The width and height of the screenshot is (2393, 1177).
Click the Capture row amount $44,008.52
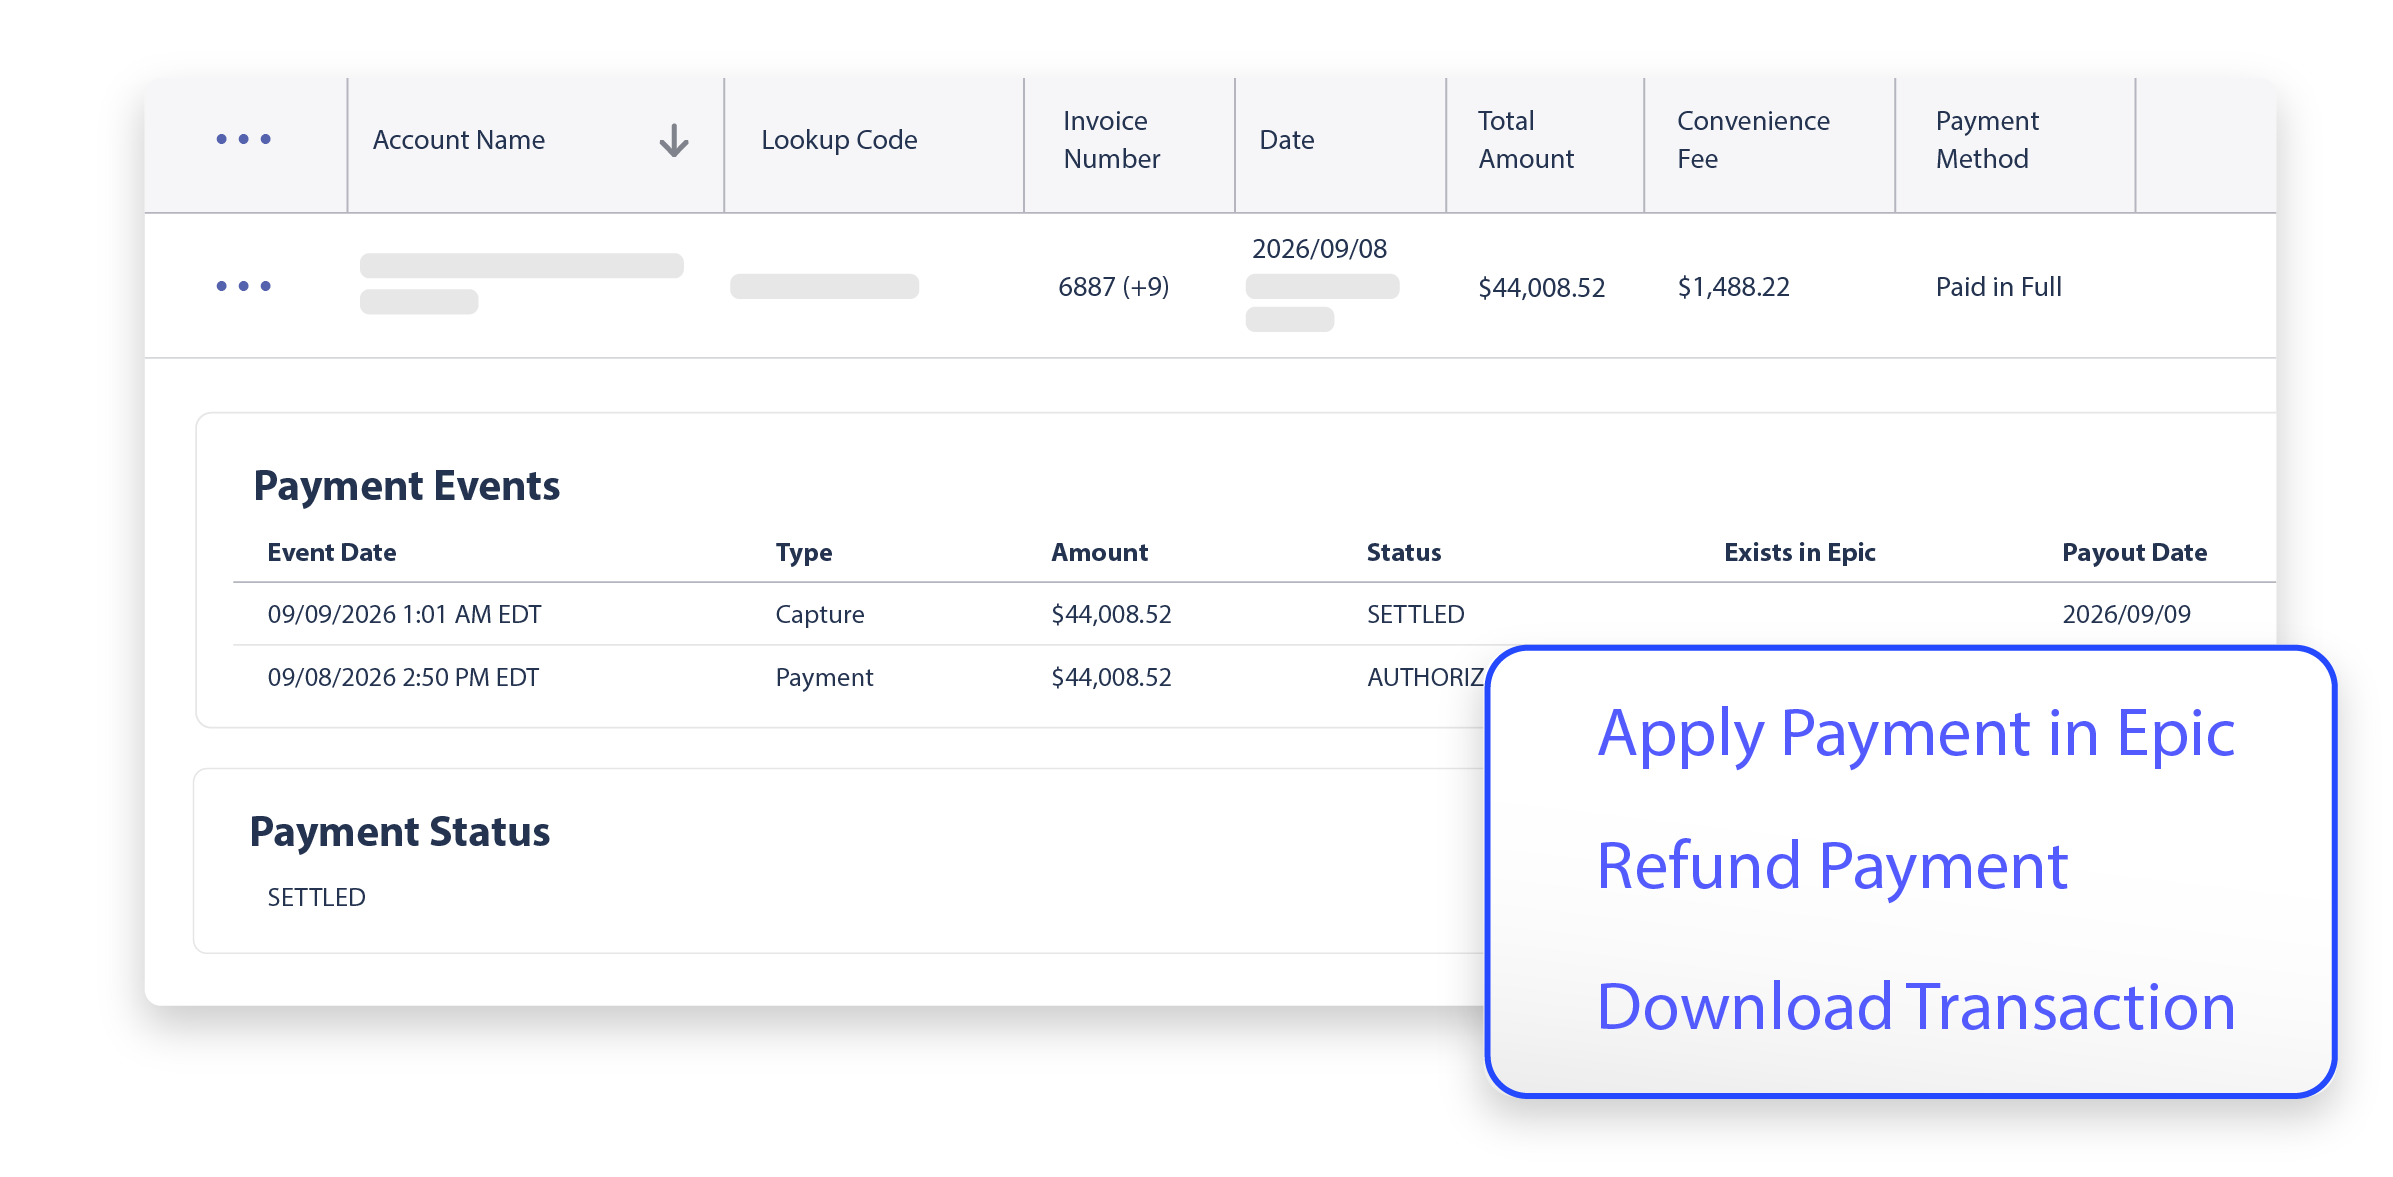(x=1111, y=614)
